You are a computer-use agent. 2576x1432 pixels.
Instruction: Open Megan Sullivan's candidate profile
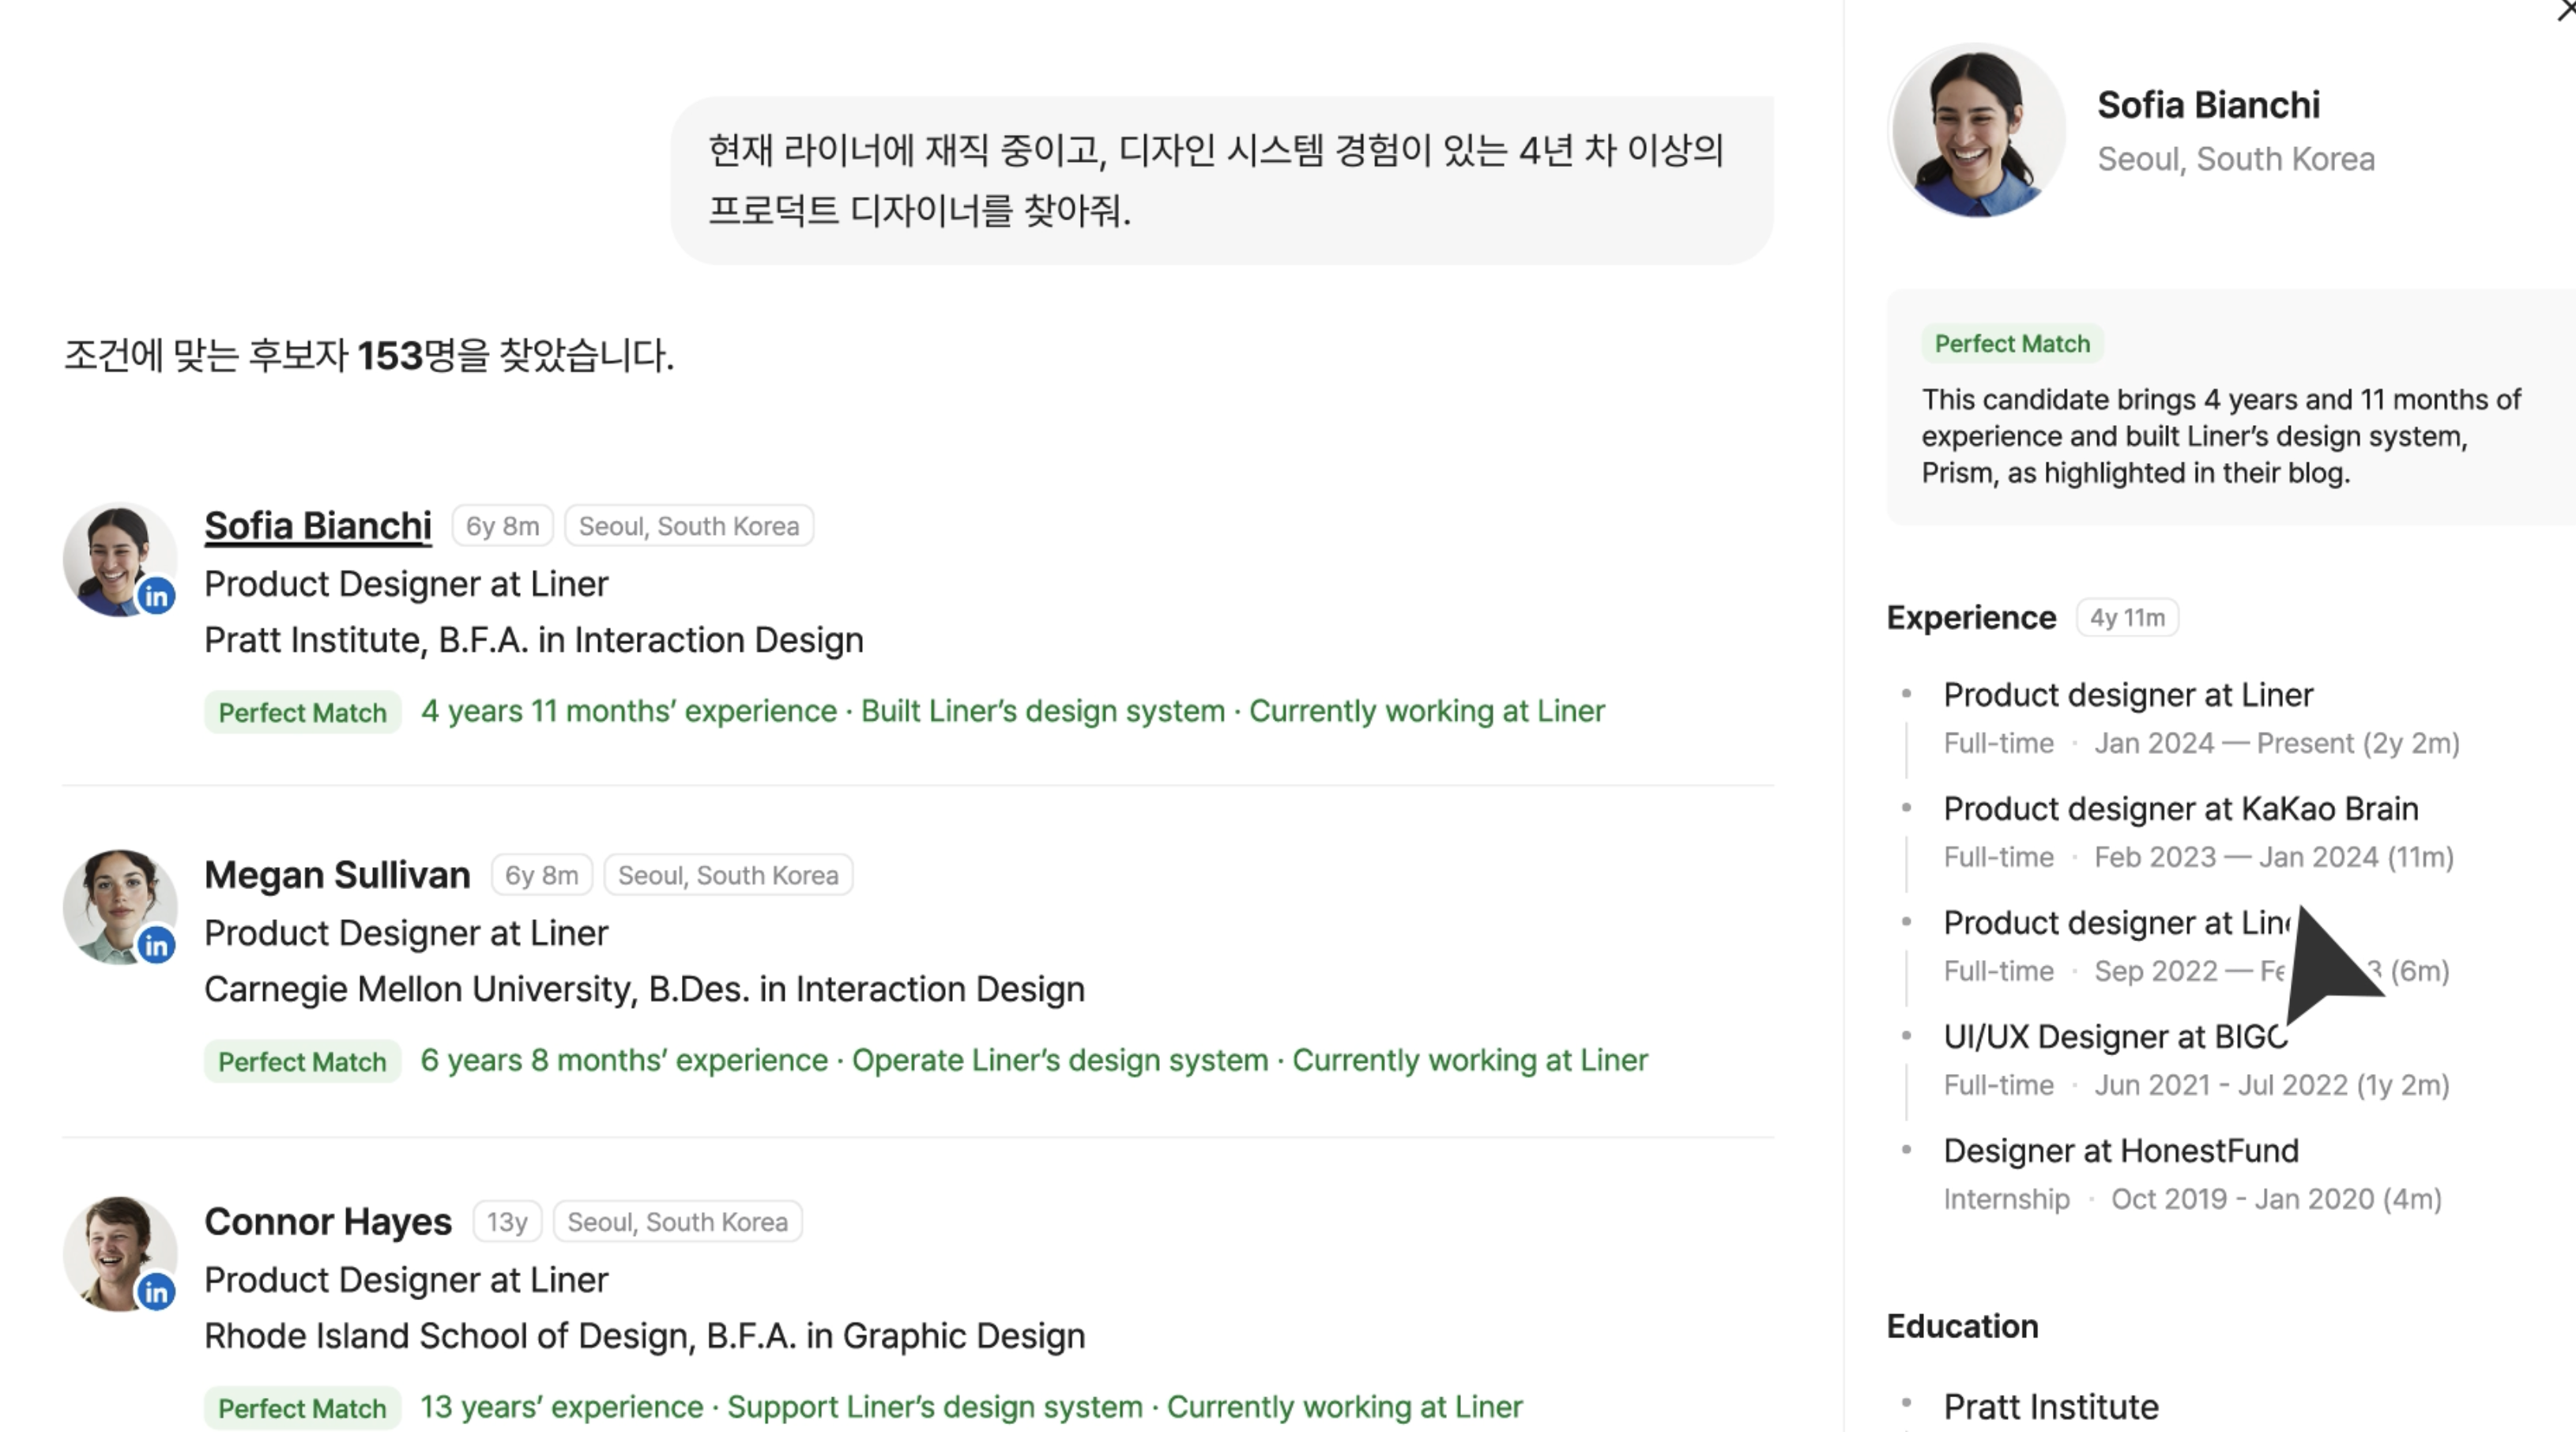coord(337,875)
